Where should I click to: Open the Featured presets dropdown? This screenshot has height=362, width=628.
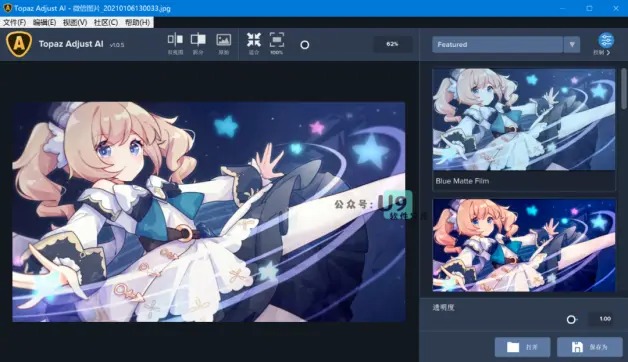(497, 44)
